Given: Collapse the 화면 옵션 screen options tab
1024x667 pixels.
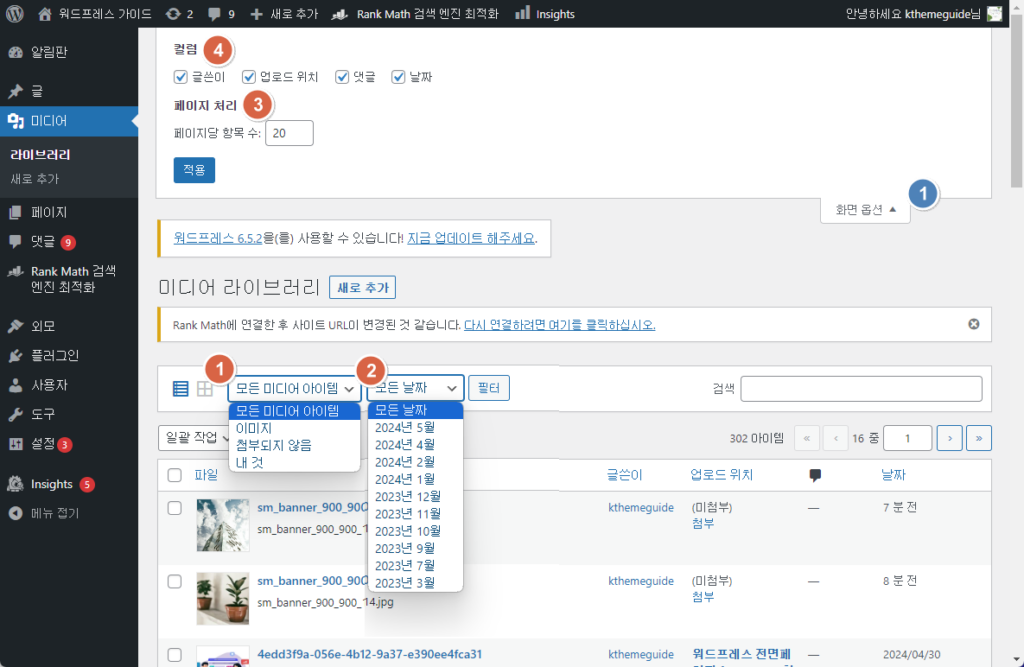Looking at the screenshot, I should pyautogui.click(x=865, y=210).
